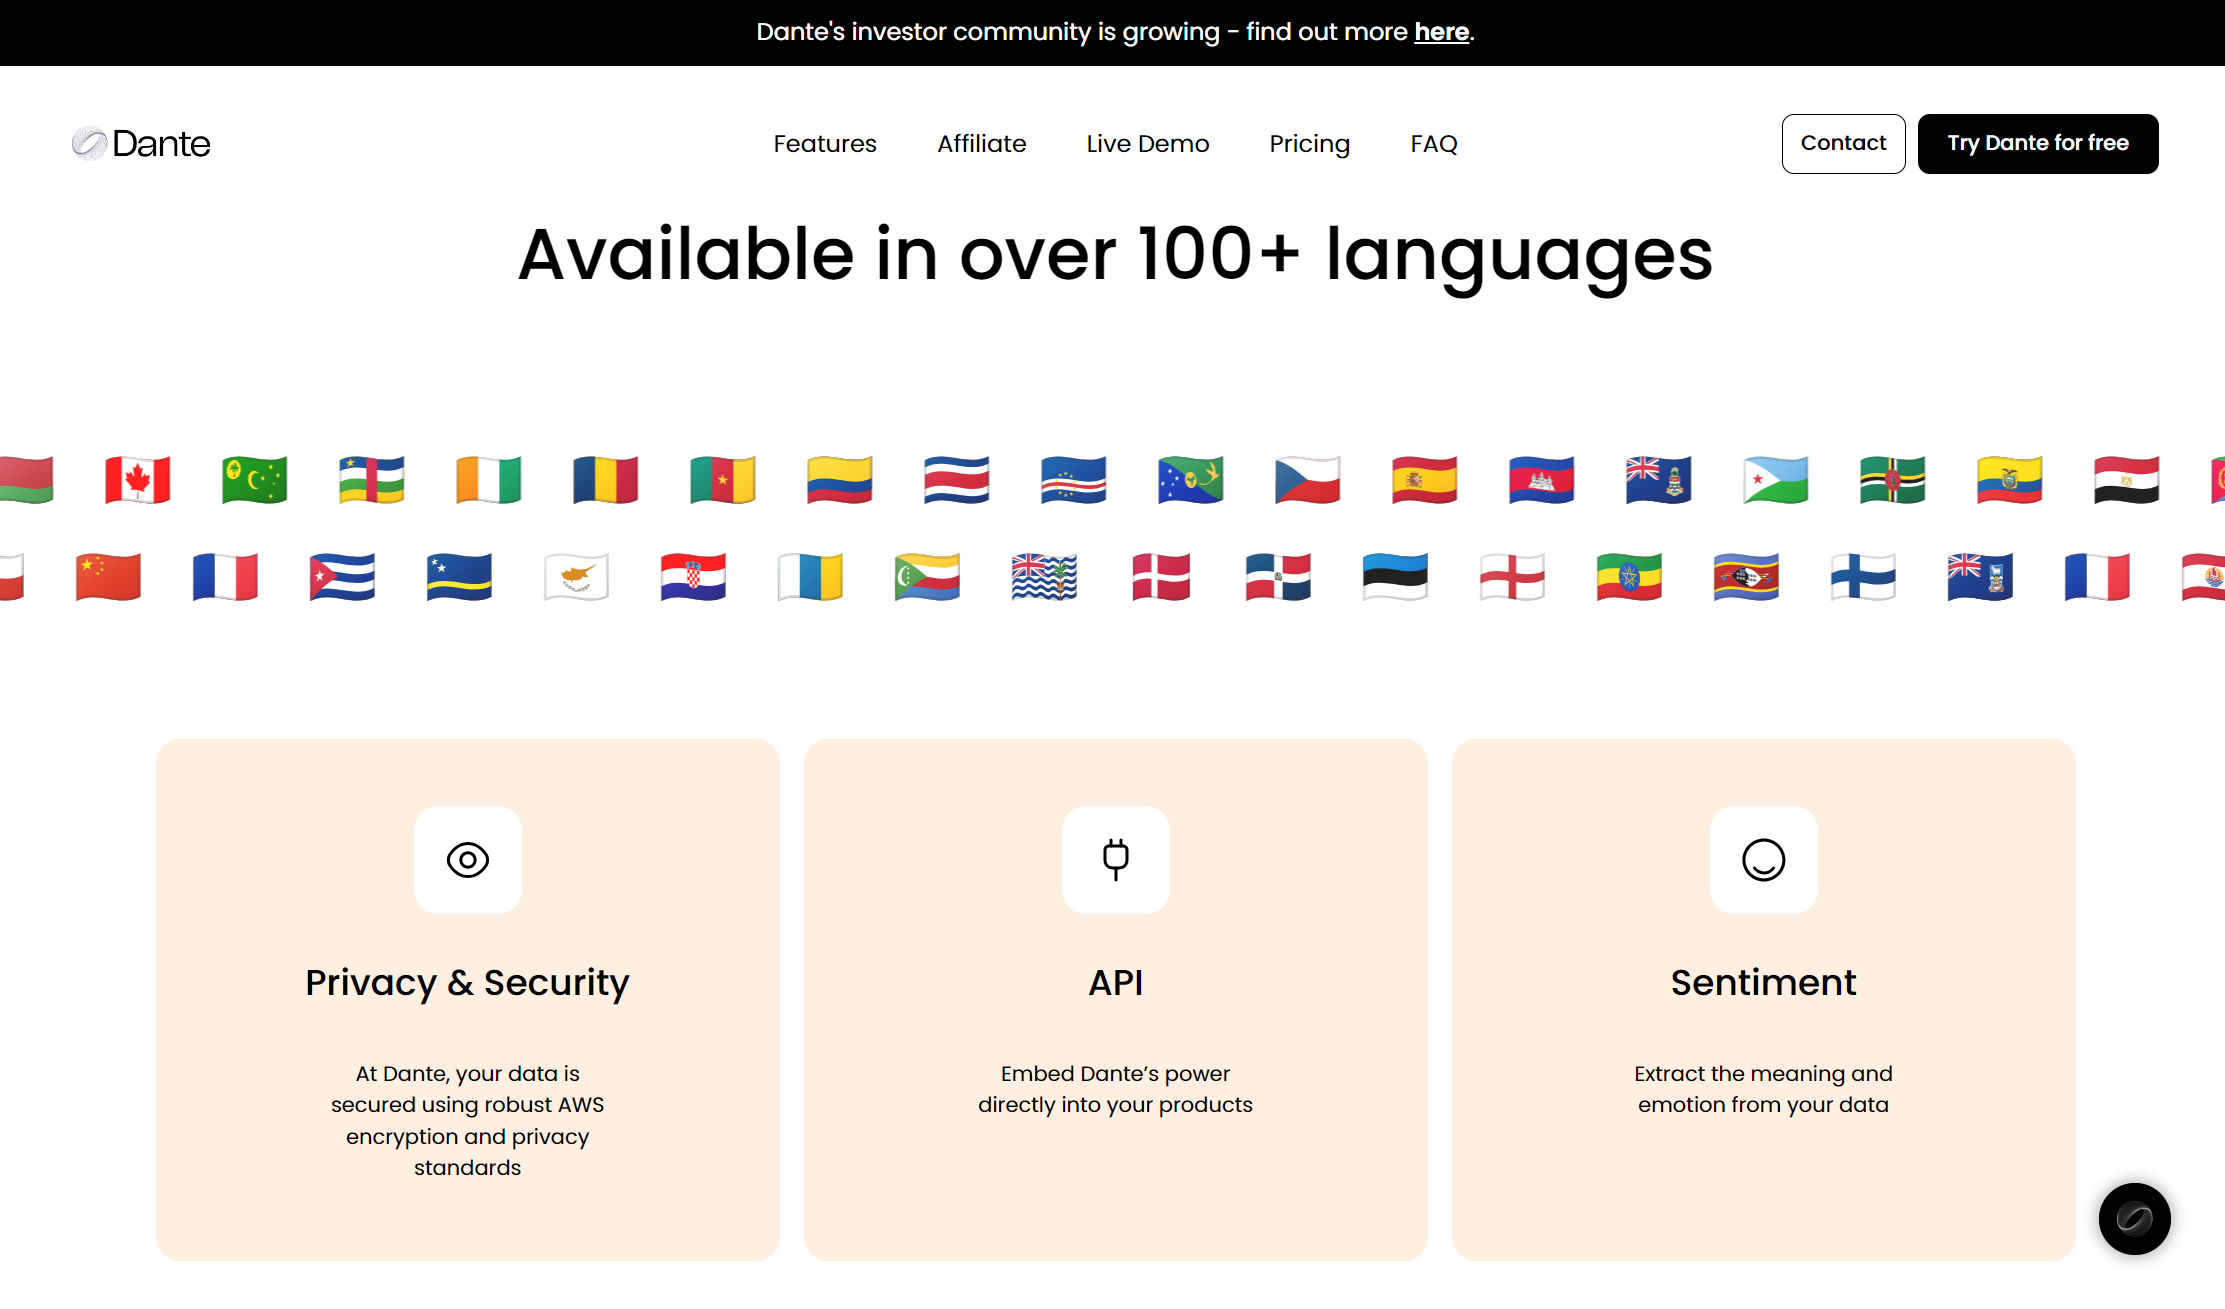Click the Dante logo
This screenshot has width=2225, height=1309.
[x=141, y=144]
